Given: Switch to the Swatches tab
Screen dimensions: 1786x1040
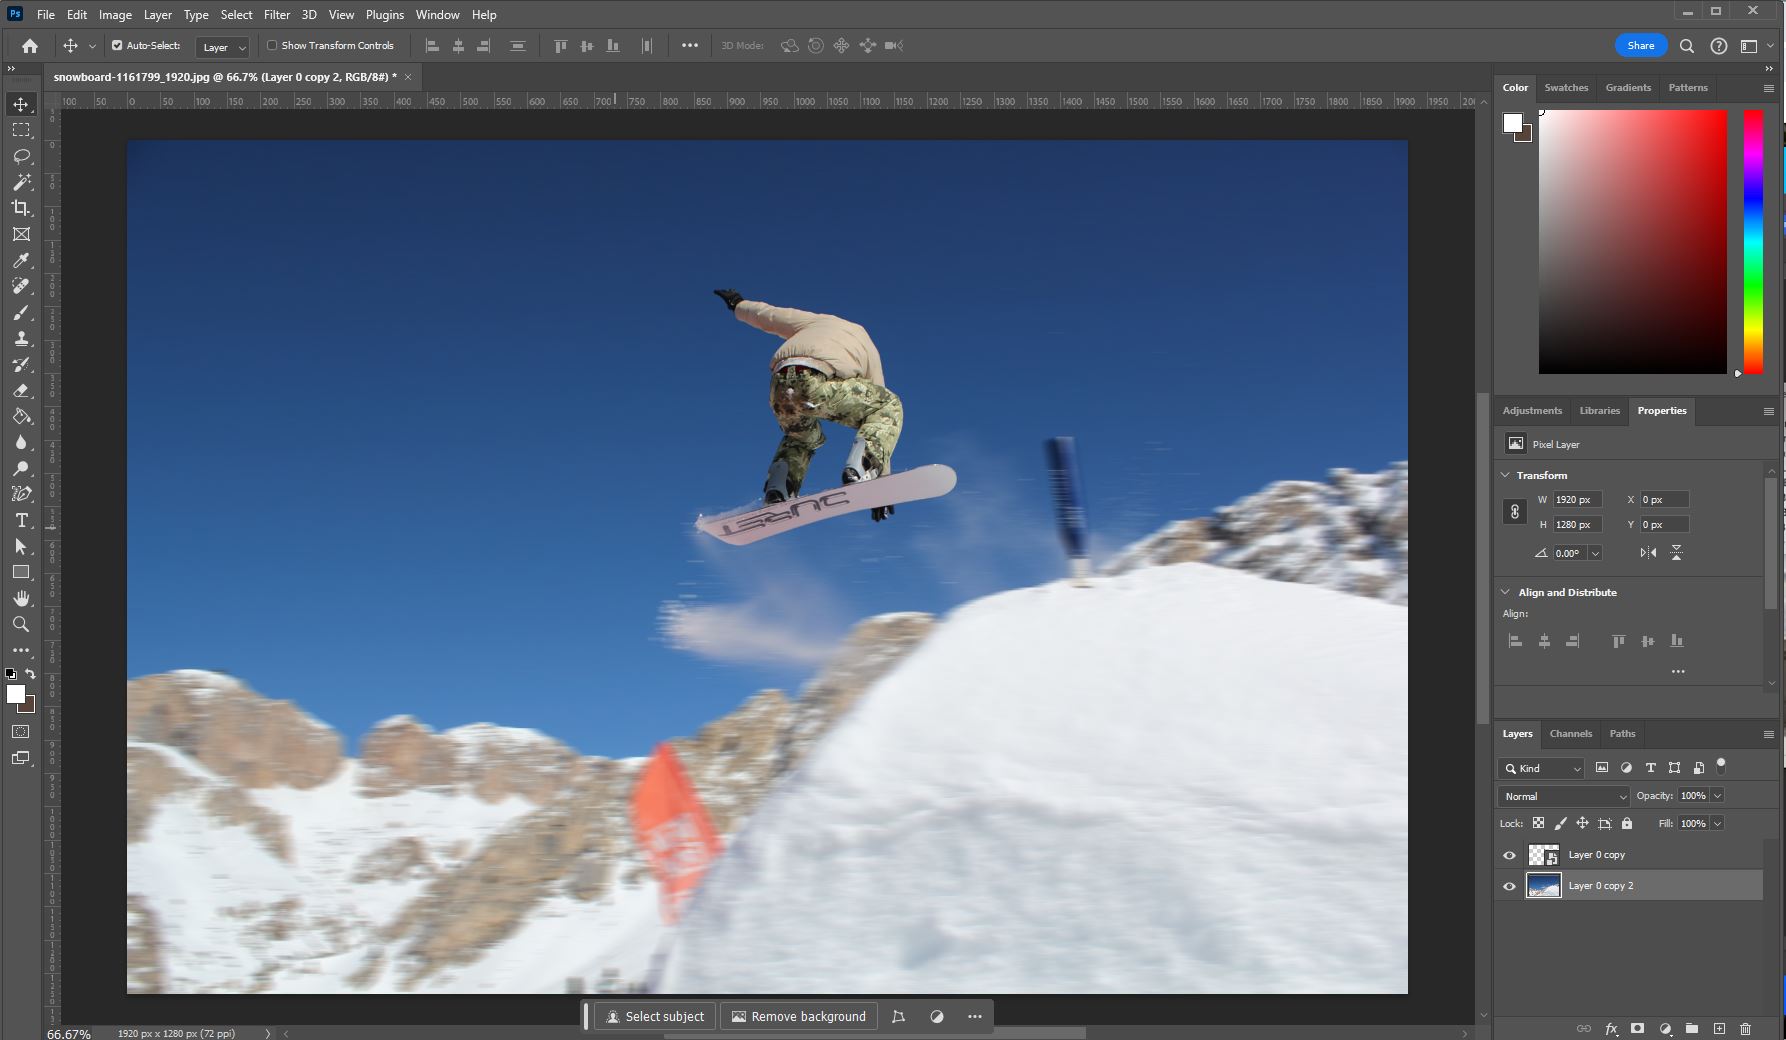Looking at the screenshot, I should pyautogui.click(x=1566, y=88).
